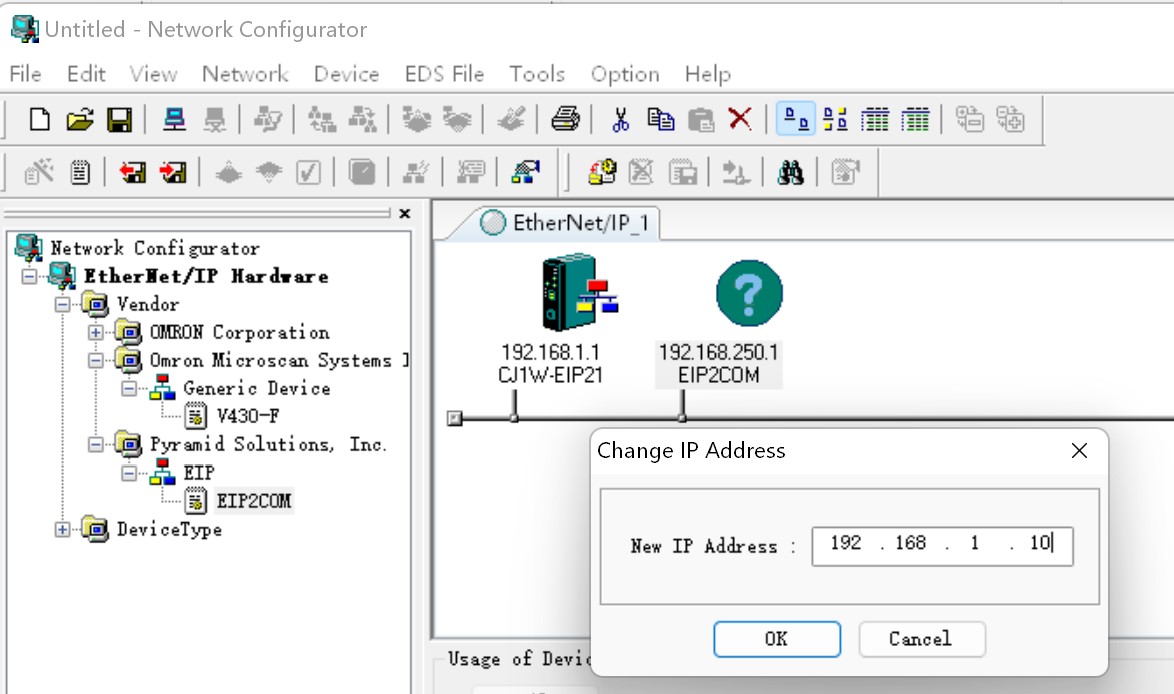Image resolution: width=1174 pixels, height=694 pixels.
Task: Click the greyed network icon with lightning bolt
Action: 416,173
